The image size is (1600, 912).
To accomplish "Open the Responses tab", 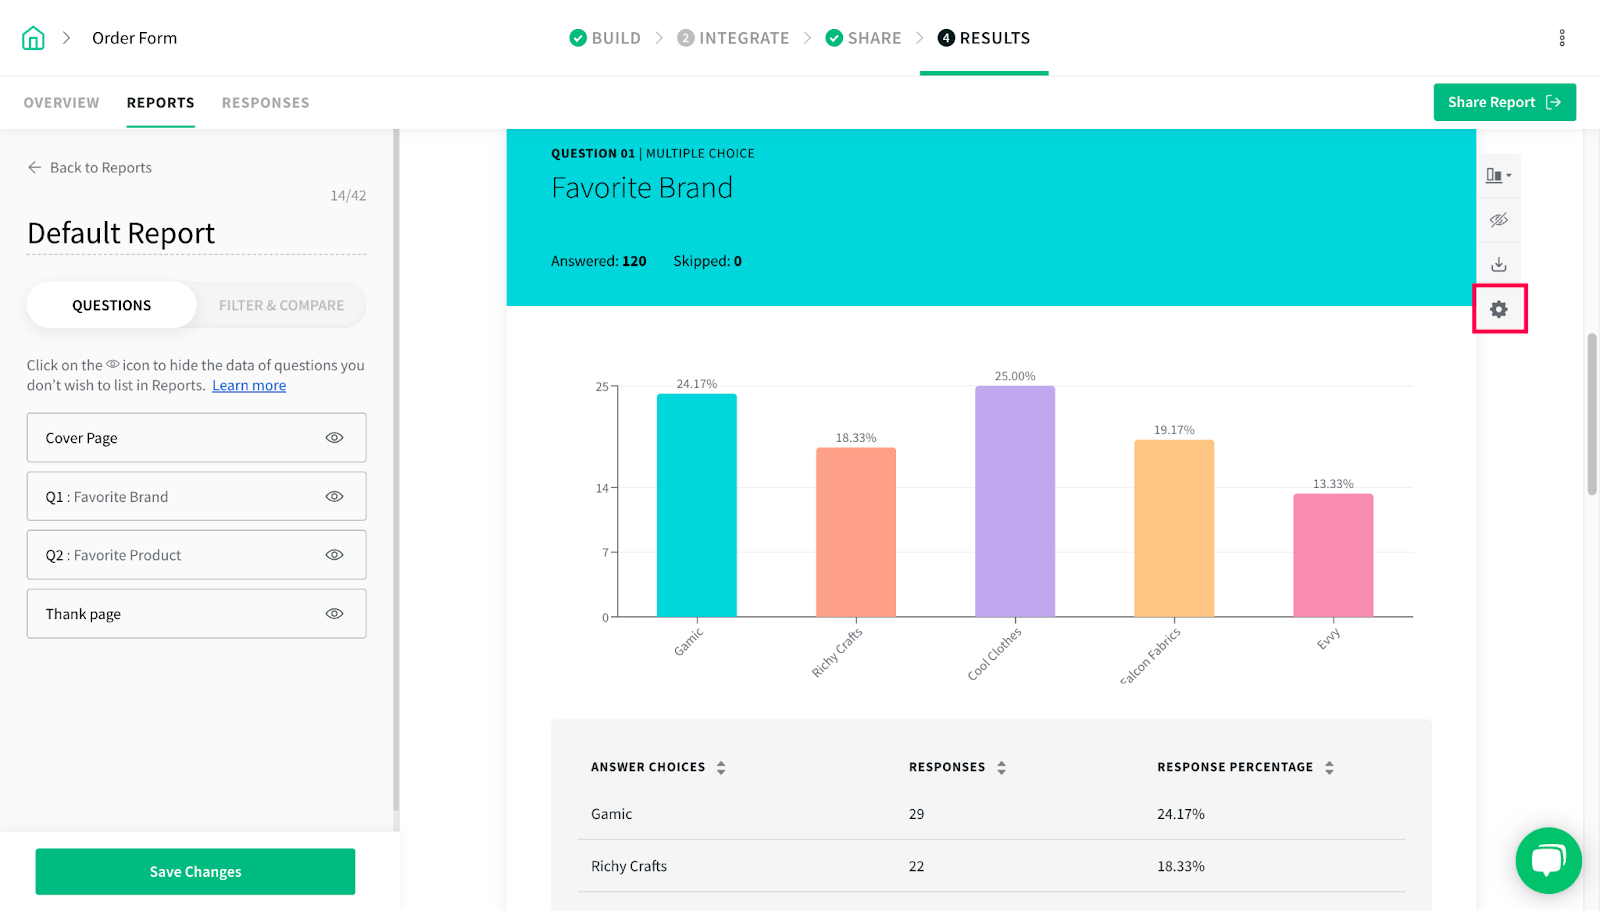I will tap(266, 103).
